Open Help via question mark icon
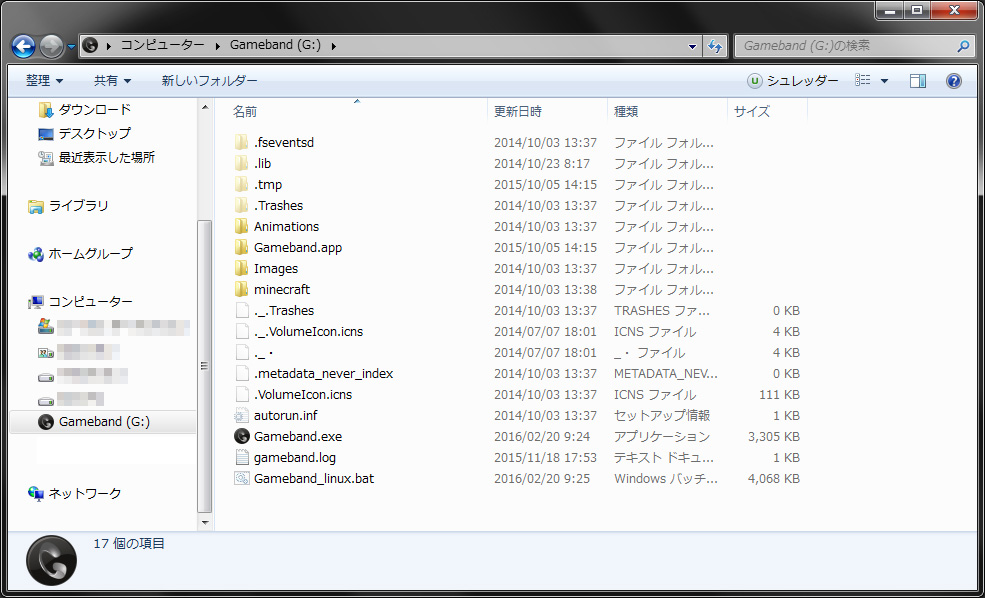 tap(954, 80)
